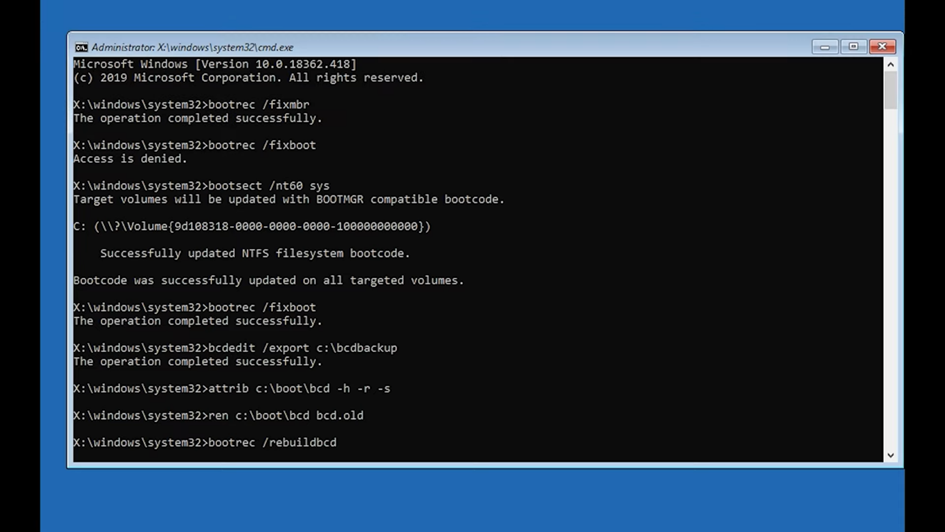Click success message under 'bcdedit /export'

pos(198,361)
